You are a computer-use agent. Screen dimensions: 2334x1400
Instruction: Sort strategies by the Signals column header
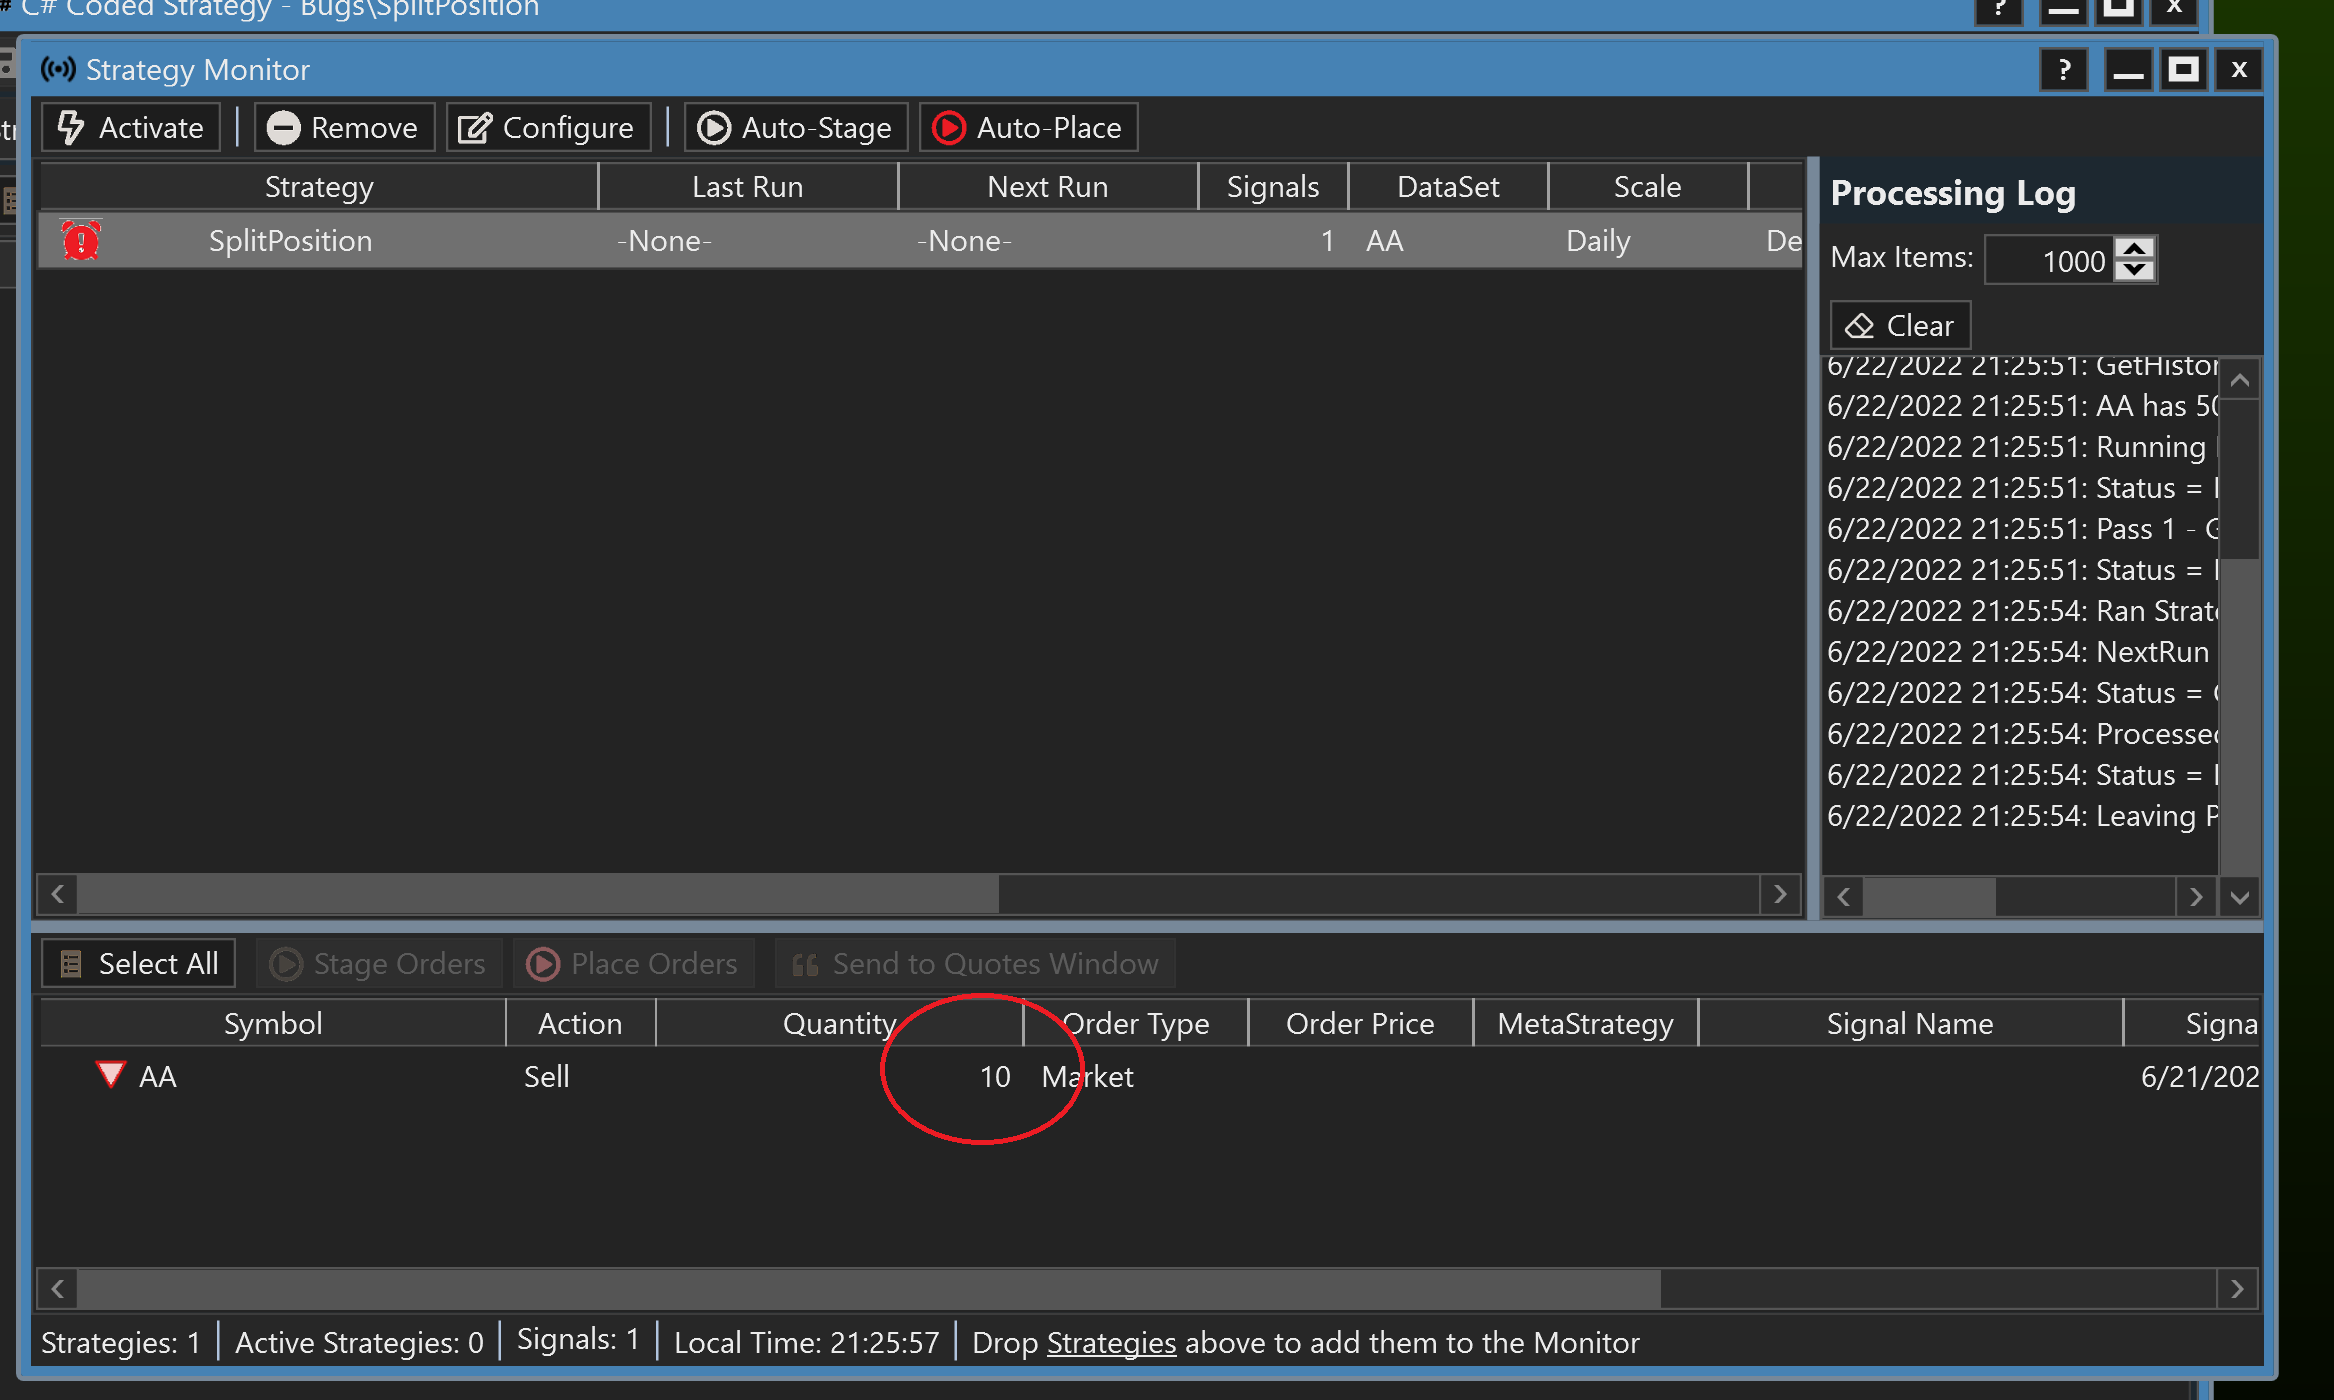[x=1272, y=186]
